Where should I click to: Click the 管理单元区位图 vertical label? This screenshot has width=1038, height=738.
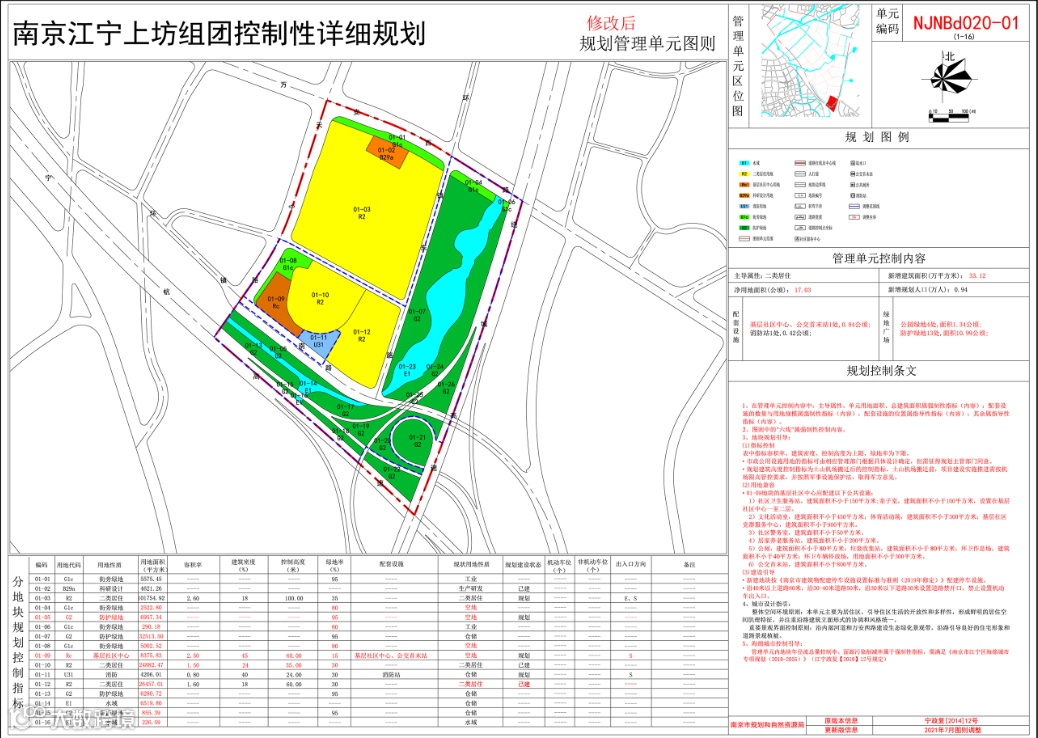coord(738,65)
